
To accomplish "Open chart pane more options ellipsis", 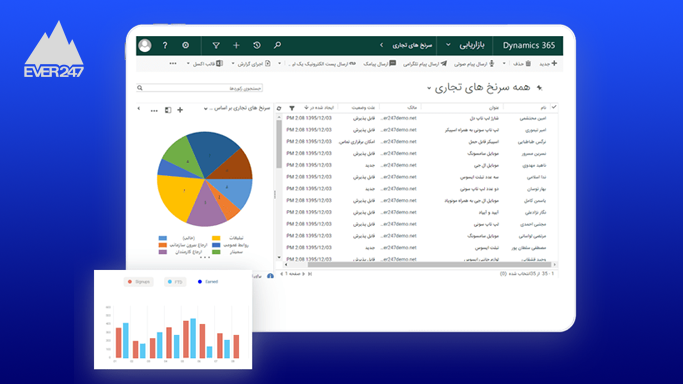I will coord(154,111).
